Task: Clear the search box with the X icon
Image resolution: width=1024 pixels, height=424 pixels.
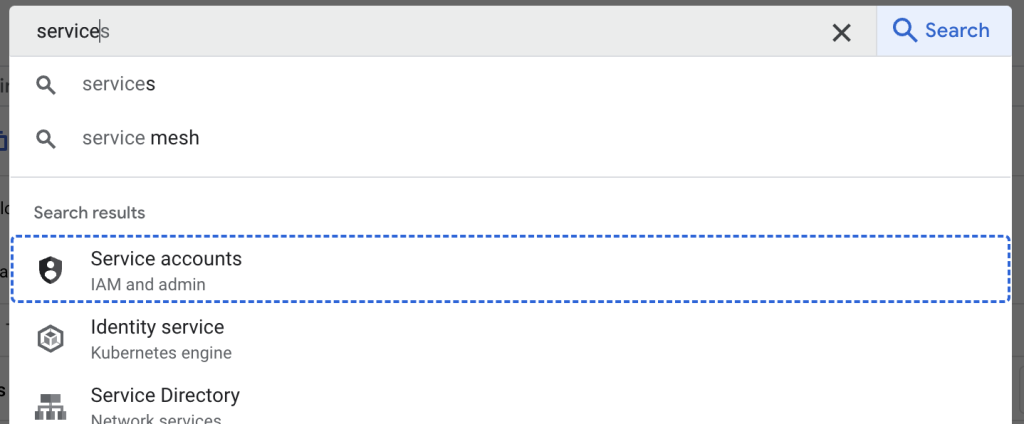Action: click(x=841, y=33)
